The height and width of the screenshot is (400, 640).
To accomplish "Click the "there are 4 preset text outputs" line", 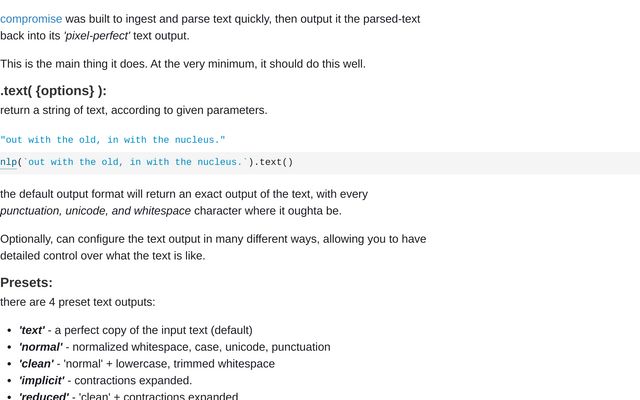I will (78, 302).
